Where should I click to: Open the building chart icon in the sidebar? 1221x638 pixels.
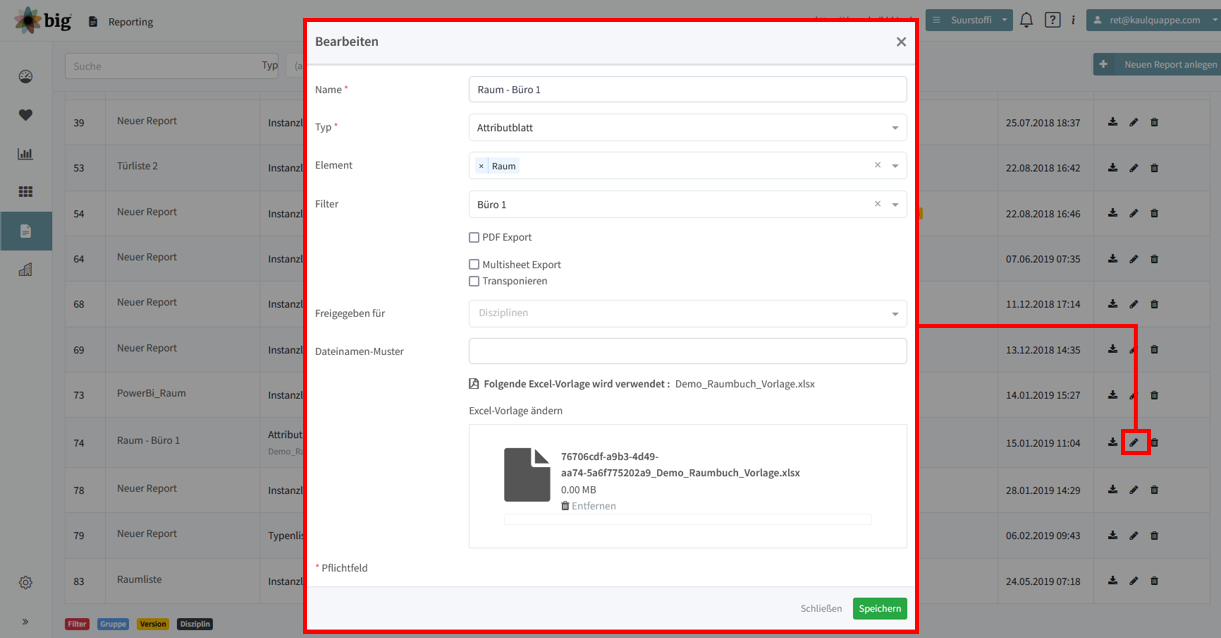point(26,269)
